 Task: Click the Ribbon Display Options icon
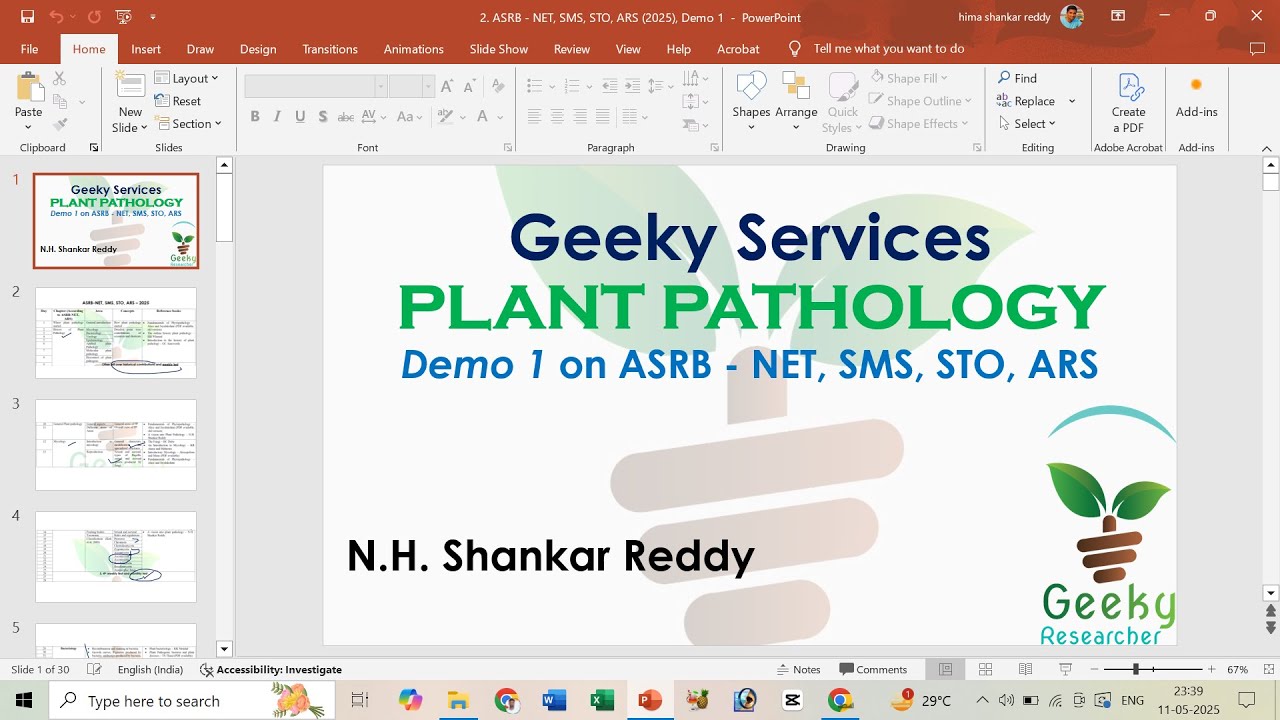tap(1119, 16)
